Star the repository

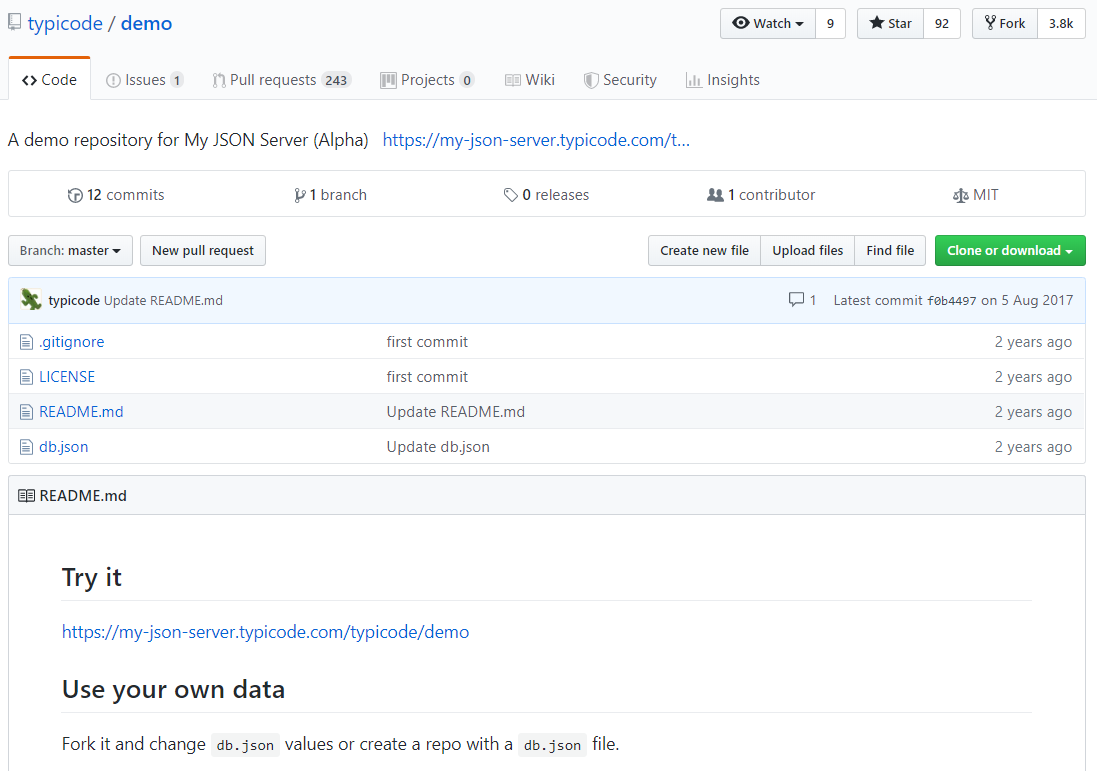click(891, 23)
